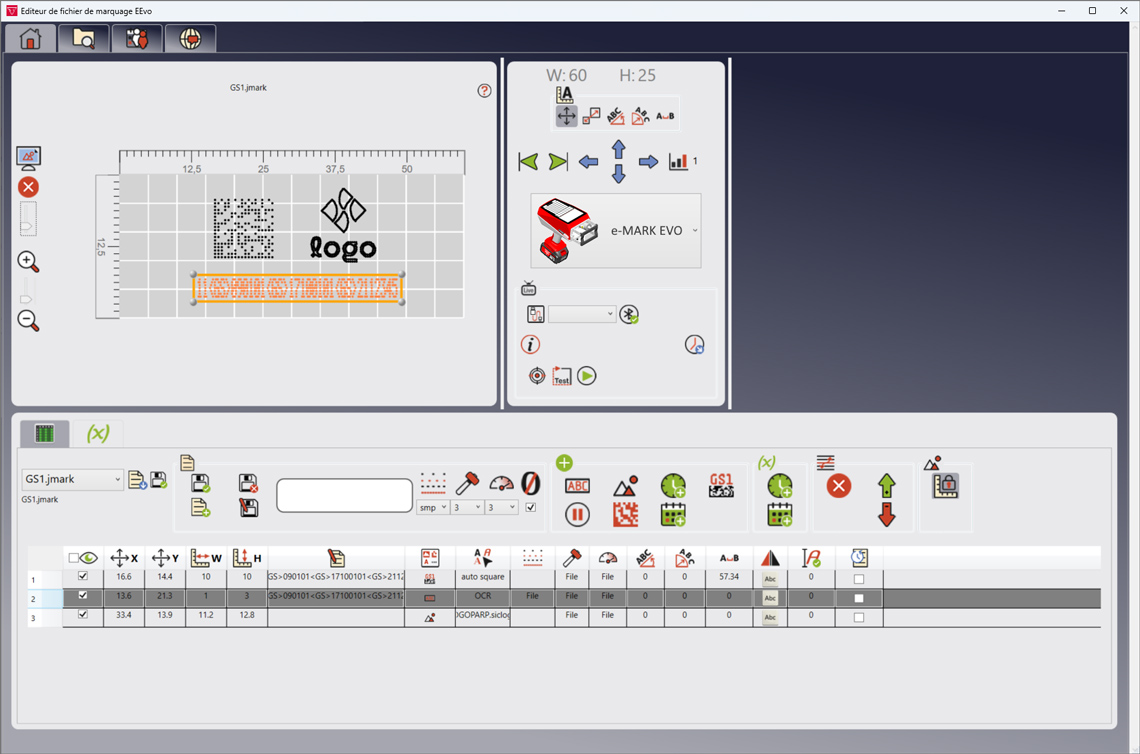Zoom in on the marking preview
This screenshot has height=754, width=1140.
[x=28, y=262]
